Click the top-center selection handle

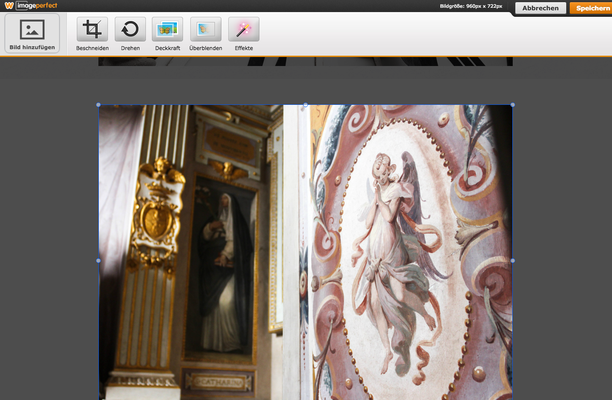click(x=305, y=105)
